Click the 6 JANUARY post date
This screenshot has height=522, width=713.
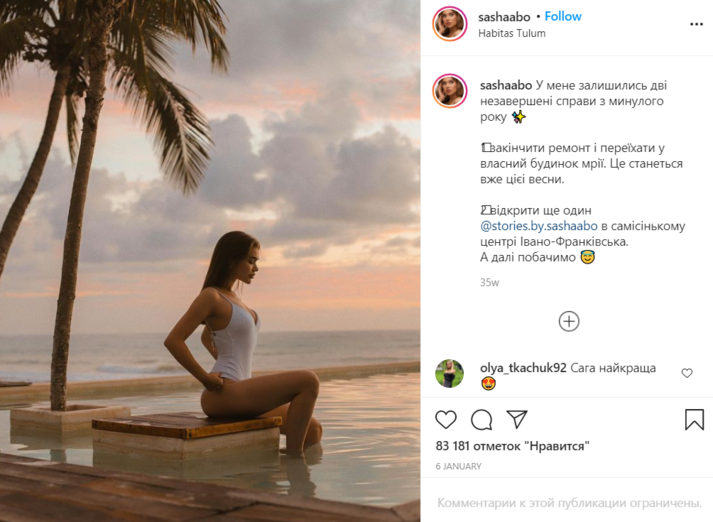458,466
